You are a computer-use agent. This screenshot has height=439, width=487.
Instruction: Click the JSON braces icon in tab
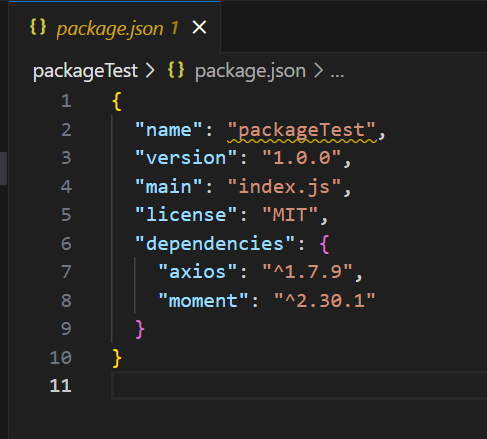pyautogui.click(x=38, y=27)
